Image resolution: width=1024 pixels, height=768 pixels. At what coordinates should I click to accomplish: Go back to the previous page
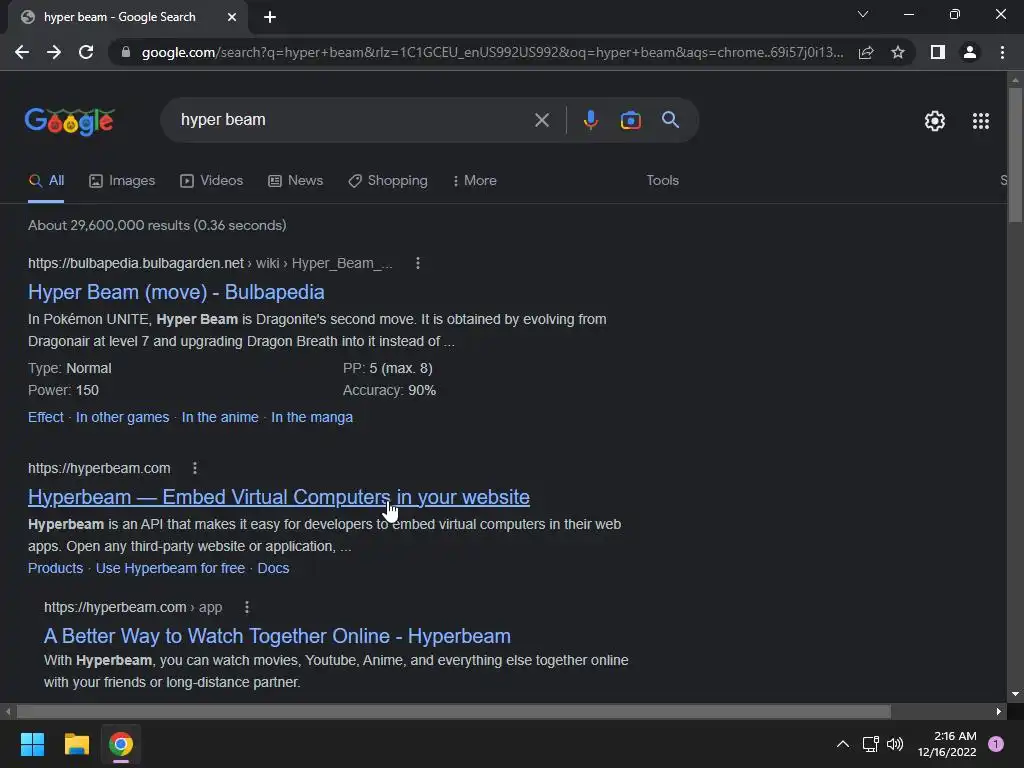click(22, 52)
